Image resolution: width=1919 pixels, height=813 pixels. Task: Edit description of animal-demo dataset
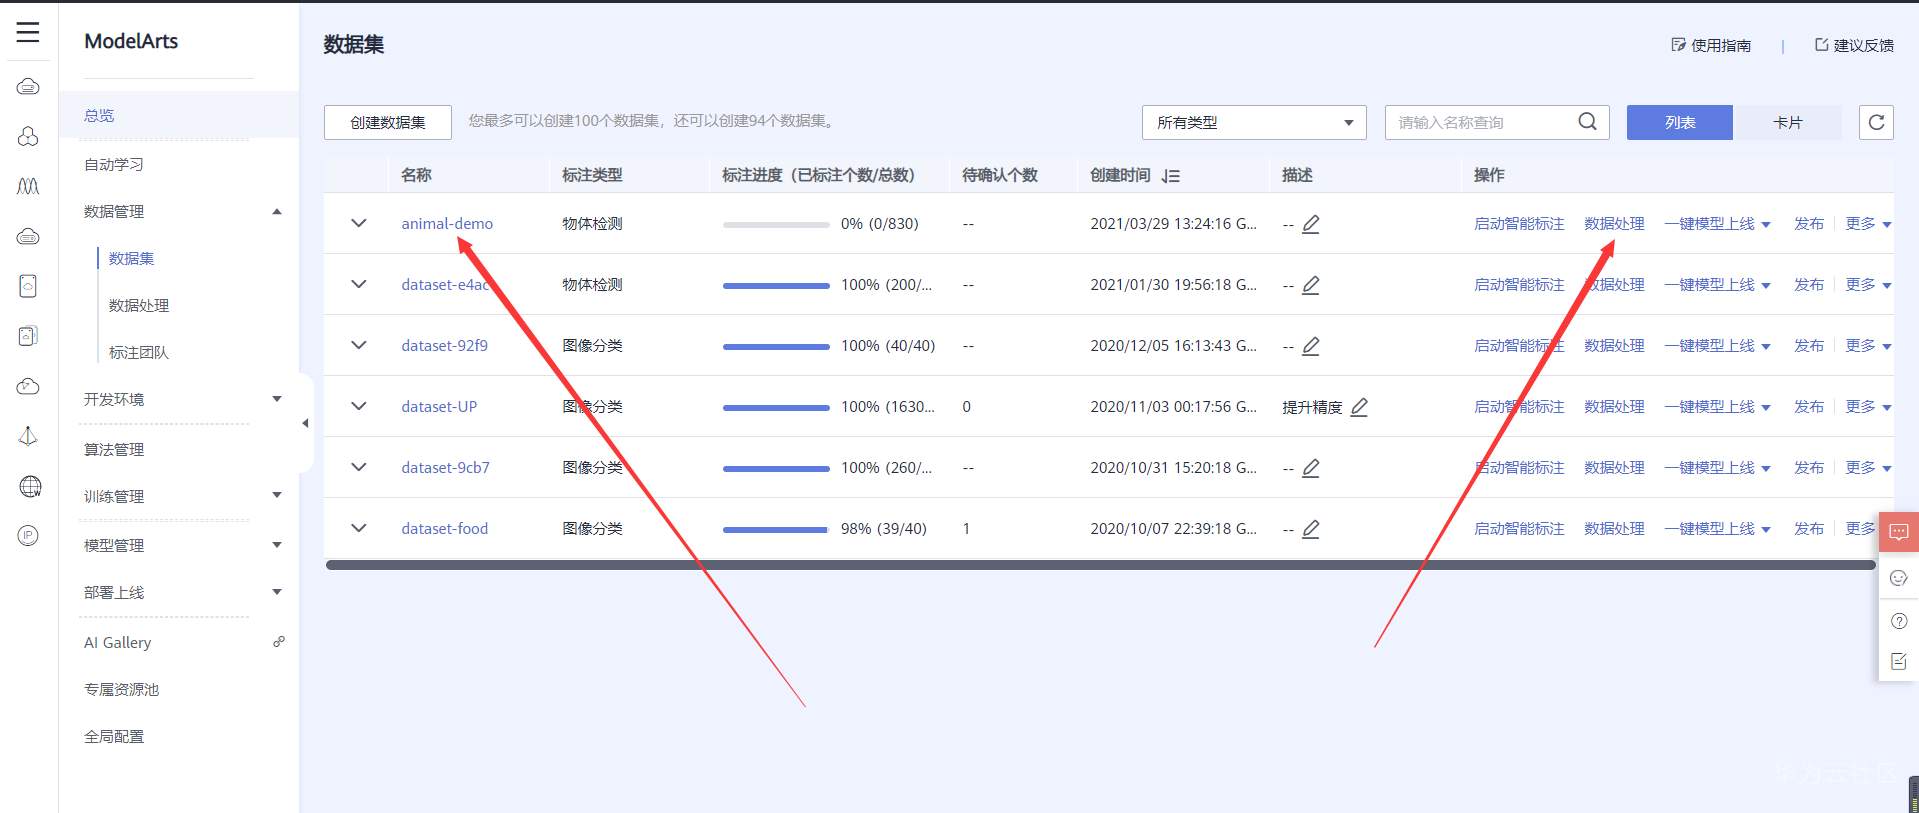click(1311, 224)
